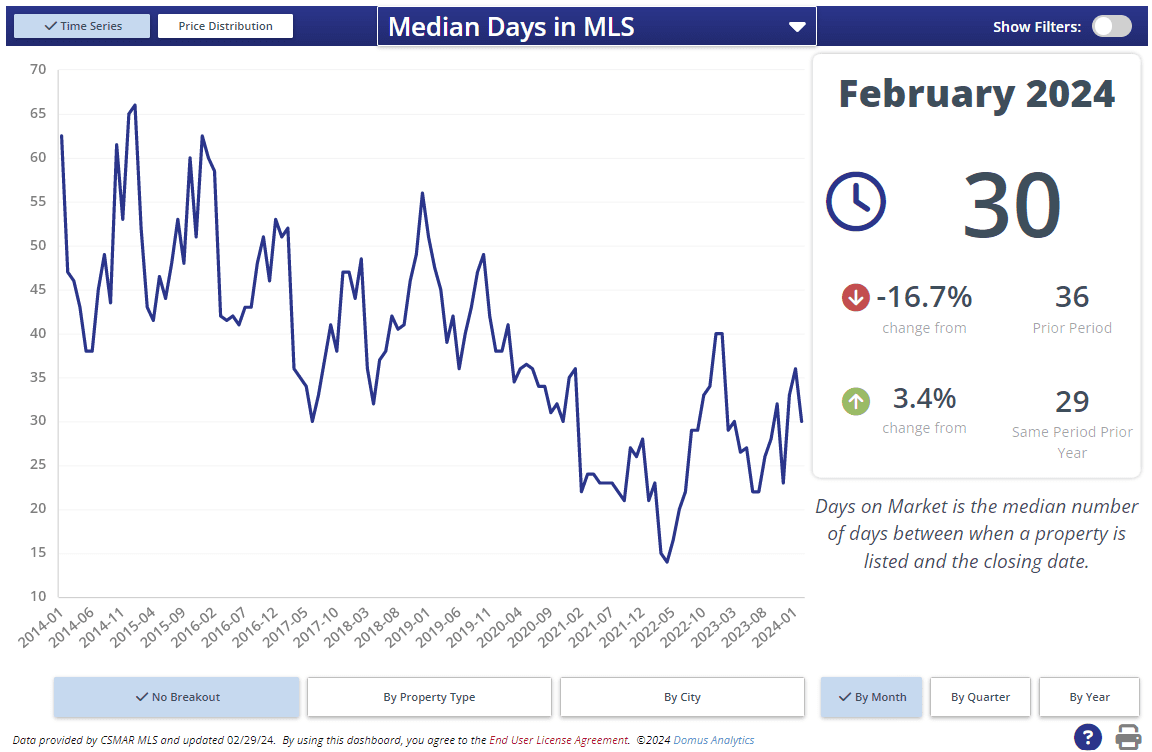Click the 2019-01 peak on the chart line
The width and height of the screenshot is (1152, 752).
click(x=422, y=193)
